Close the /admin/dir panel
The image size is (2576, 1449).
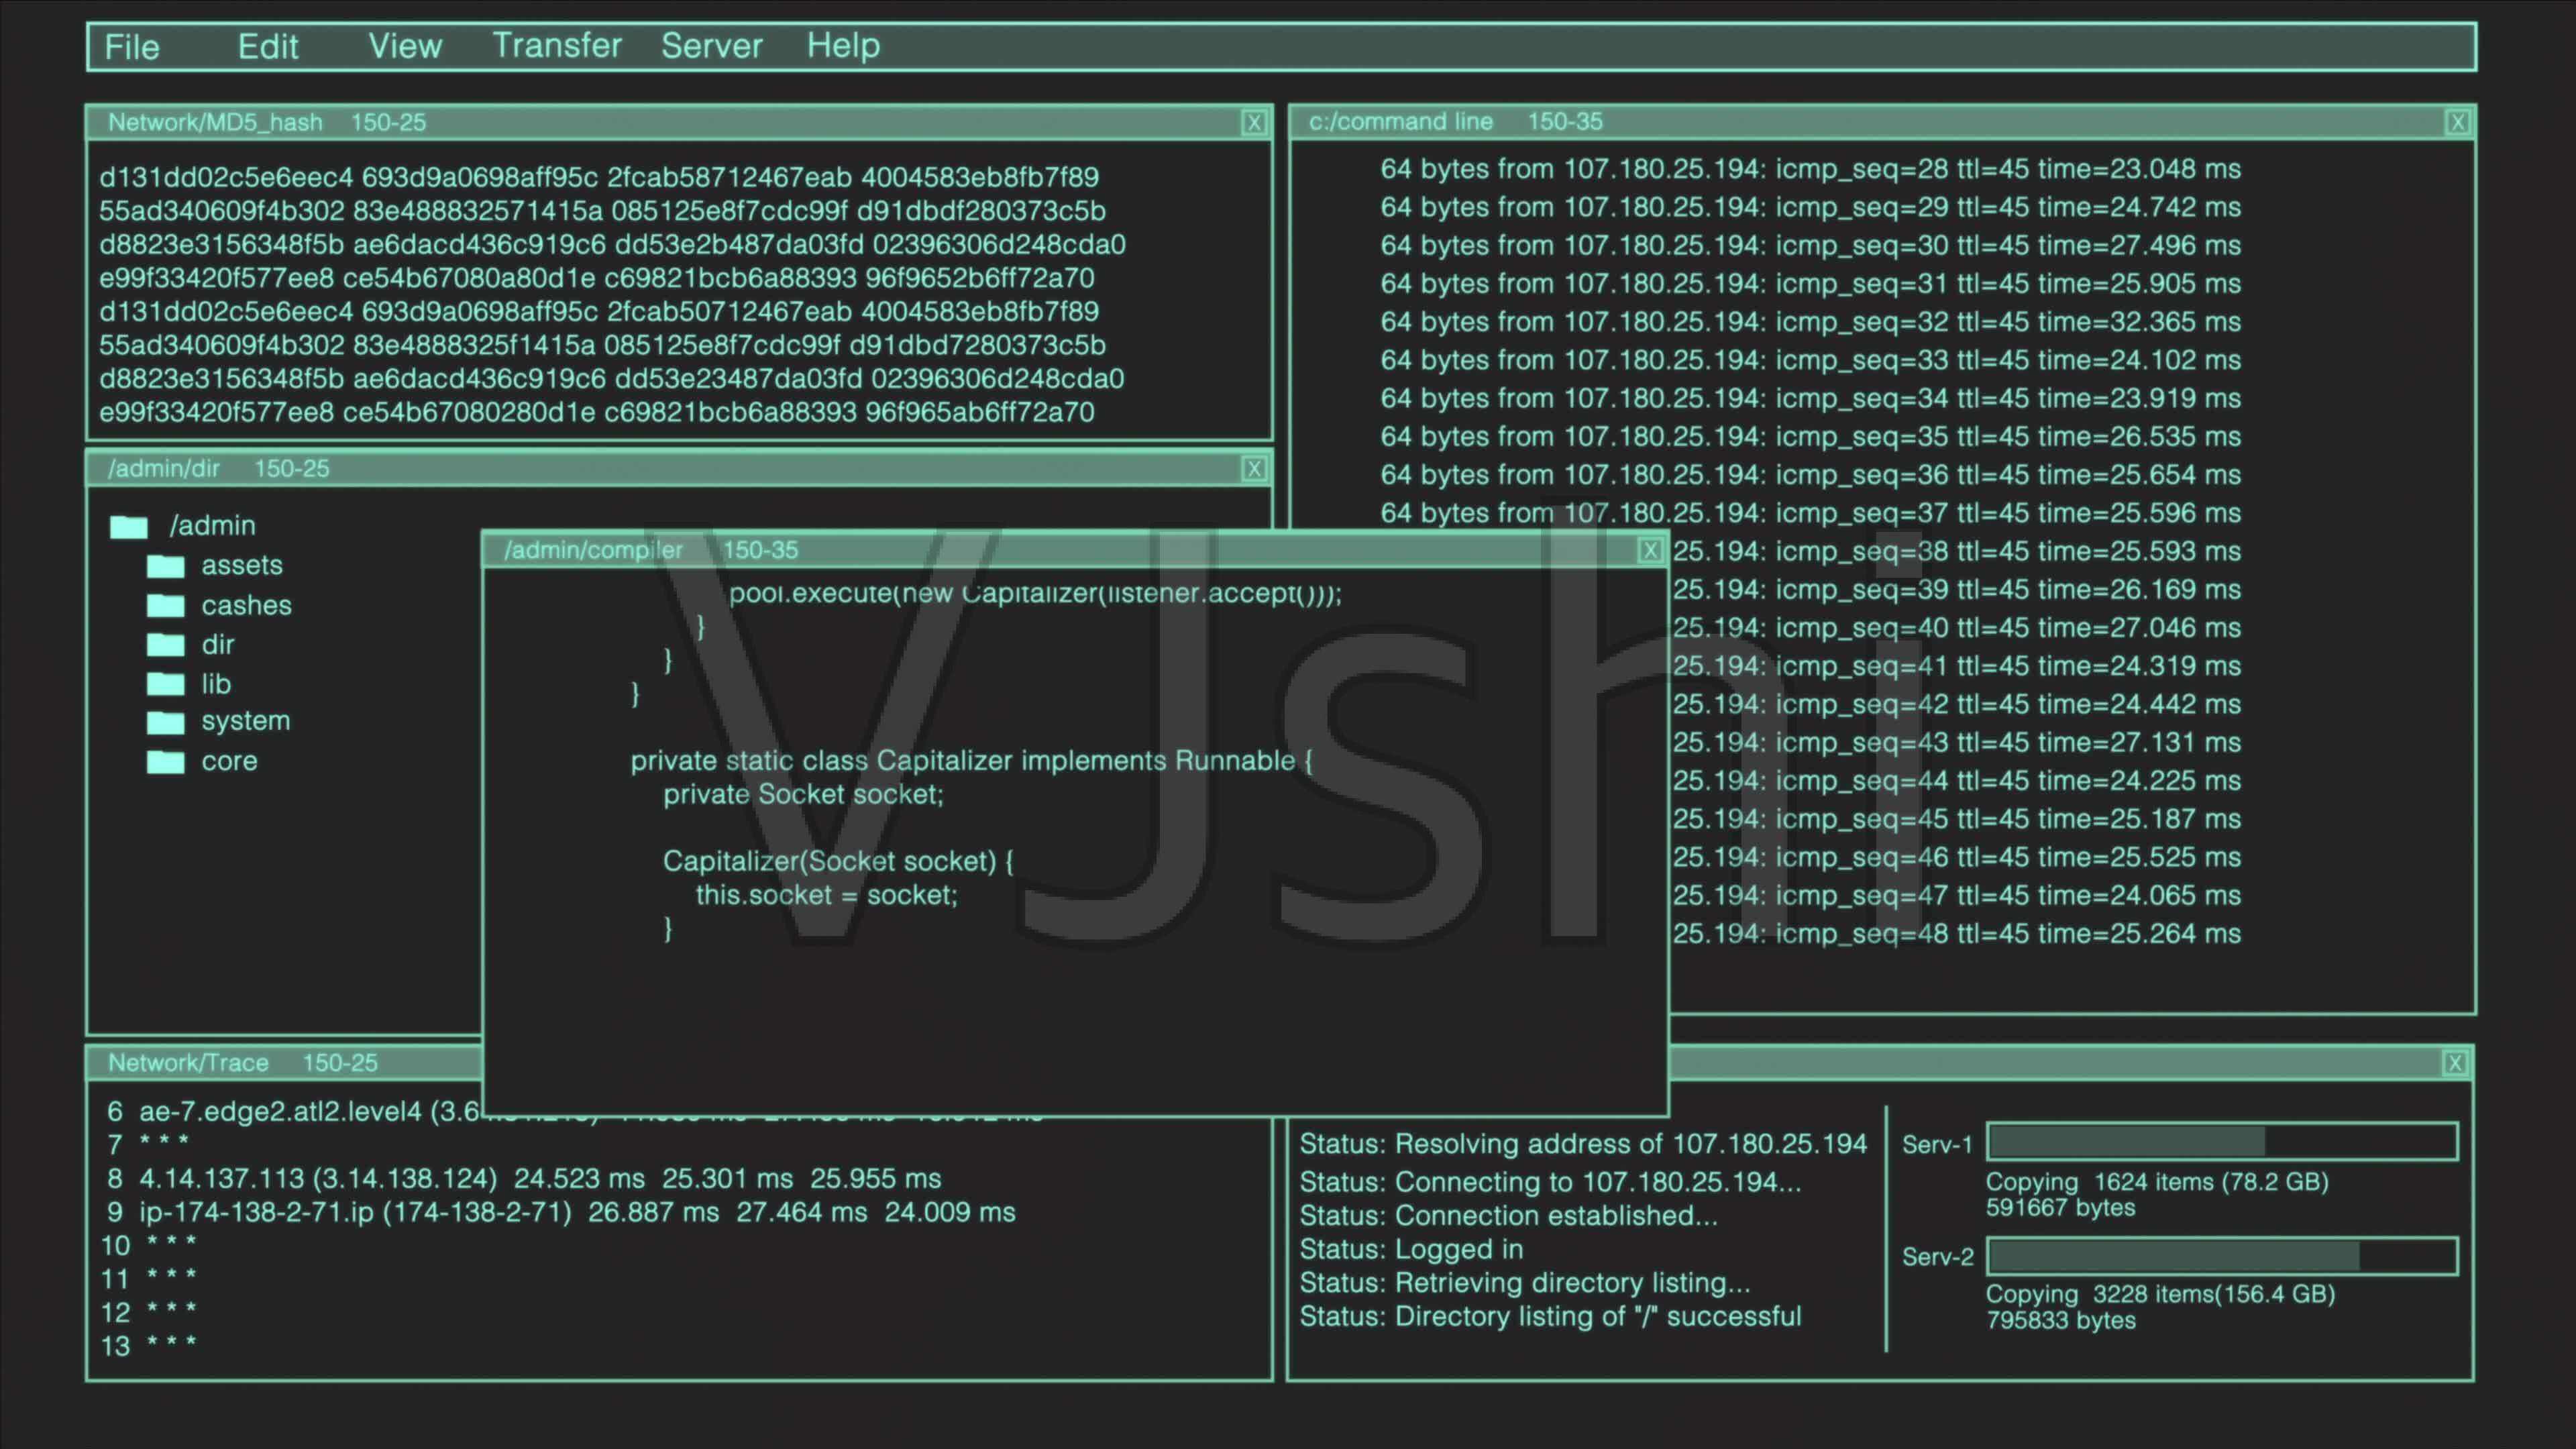[1254, 469]
